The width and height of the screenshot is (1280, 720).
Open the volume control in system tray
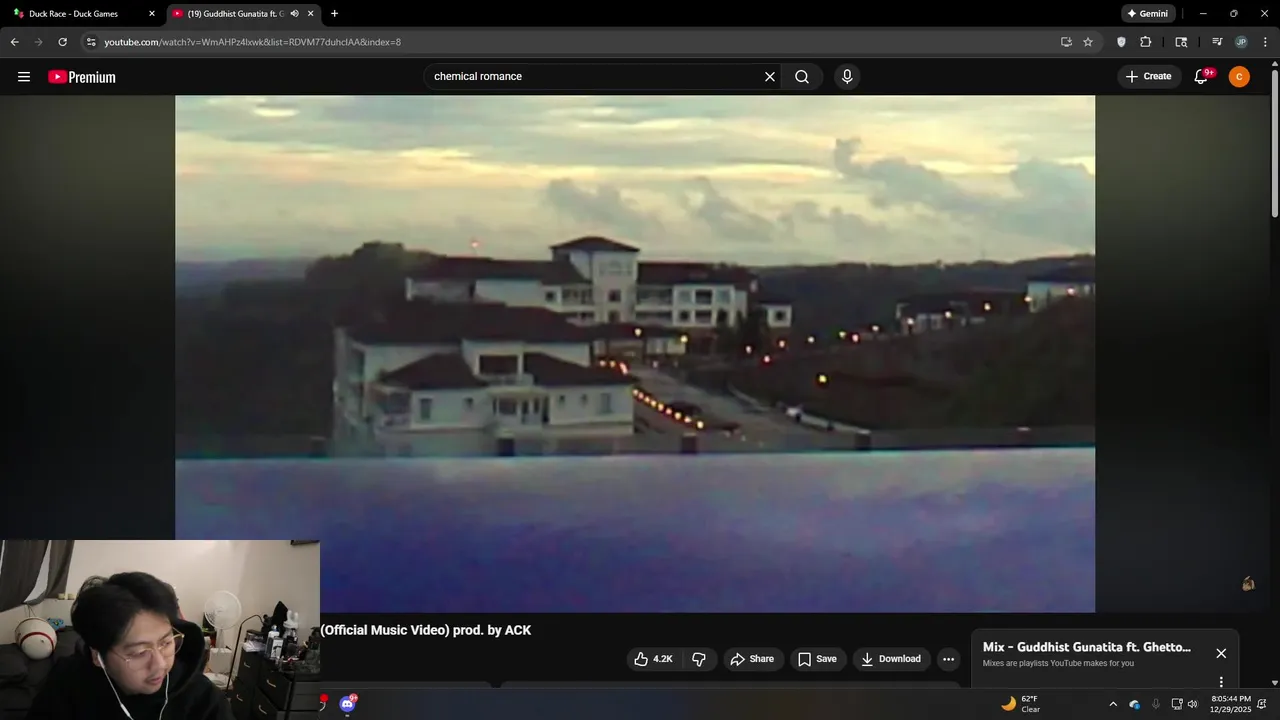coord(1192,704)
